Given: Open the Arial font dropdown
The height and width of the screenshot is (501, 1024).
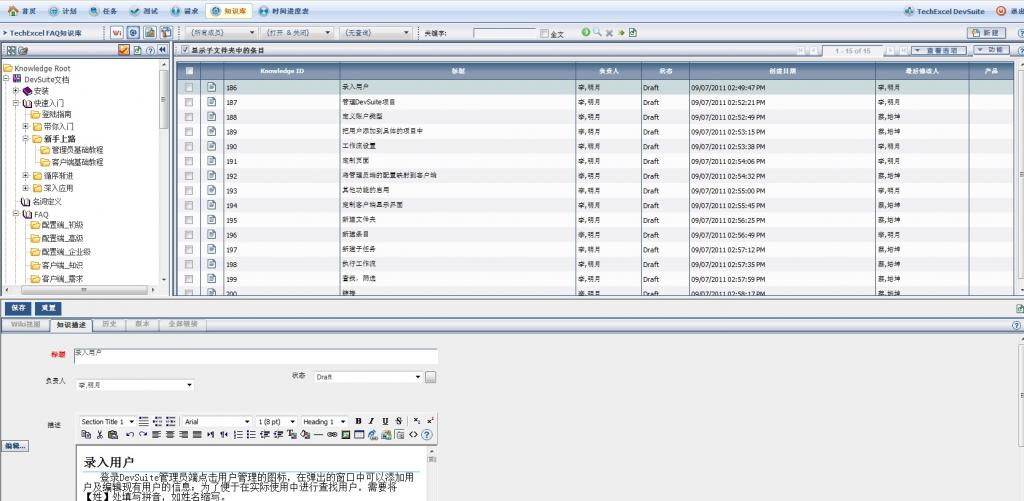Looking at the screenshot, I should [247, 421].
